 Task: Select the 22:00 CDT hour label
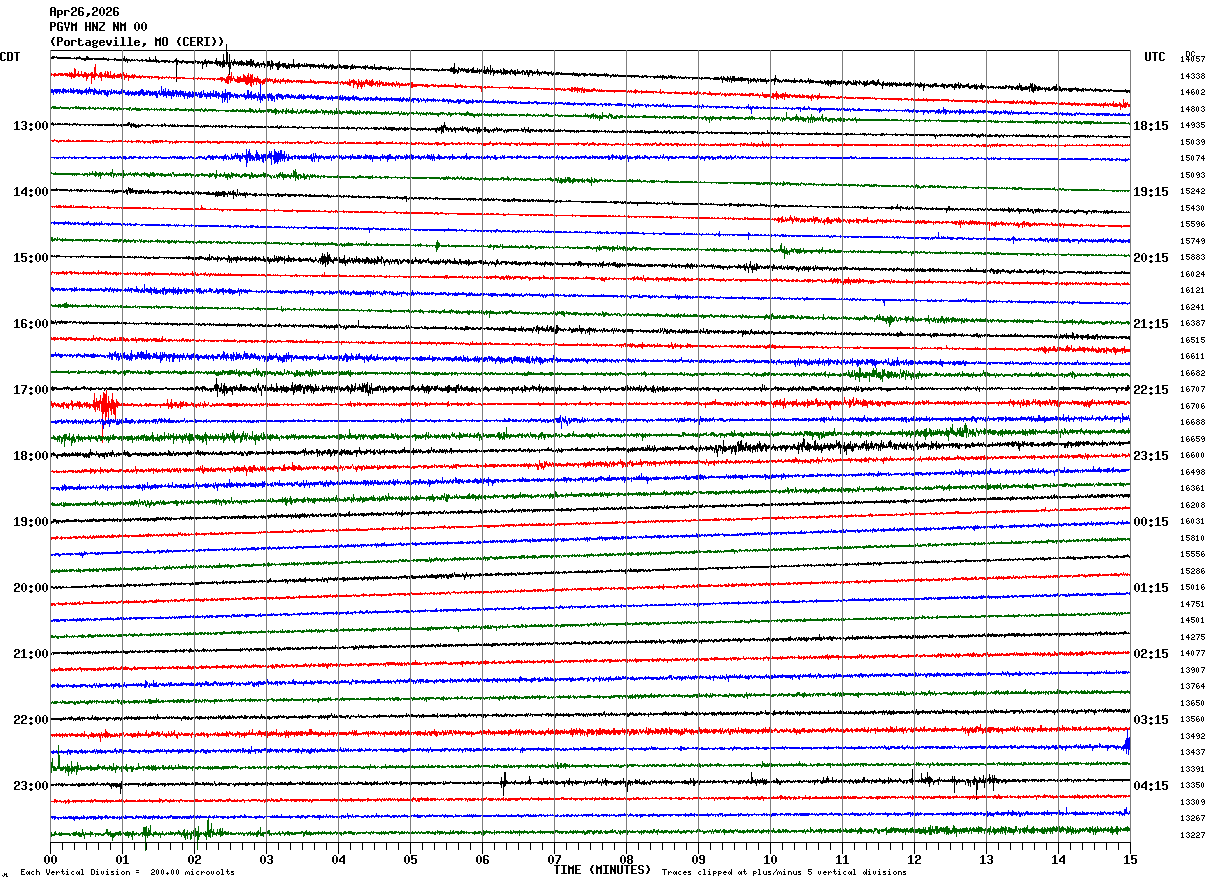pyautogui.click(x=31, y=720)
